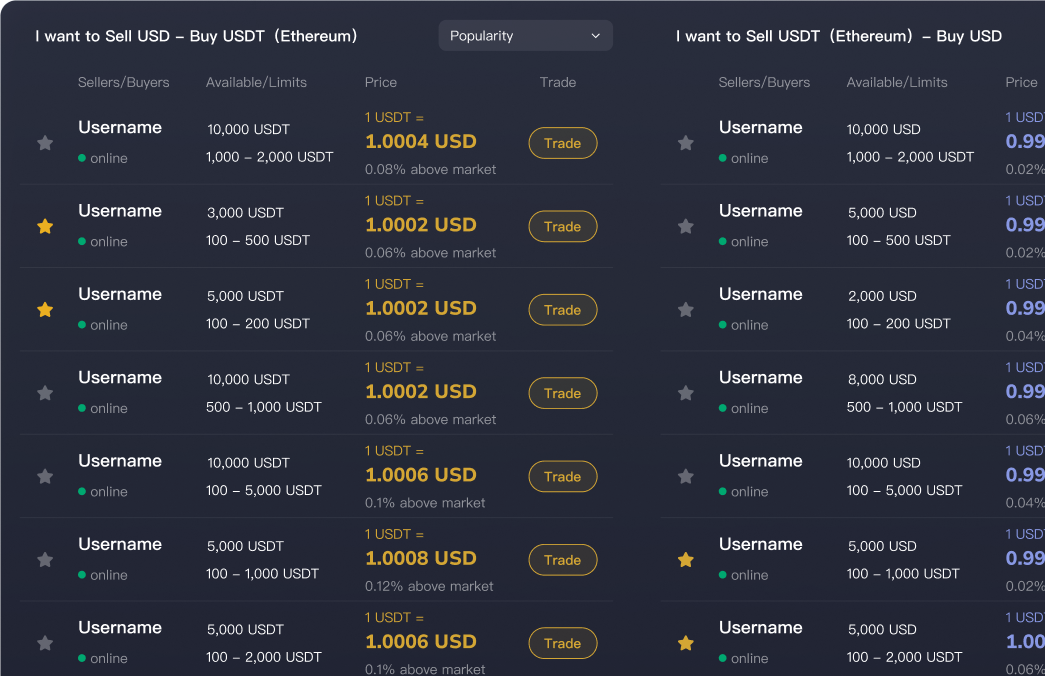Unstar the buyer with 100 – 1,000 USDT limits
The height and width of the screenshot is (676, 1045).
pos(686,560)
